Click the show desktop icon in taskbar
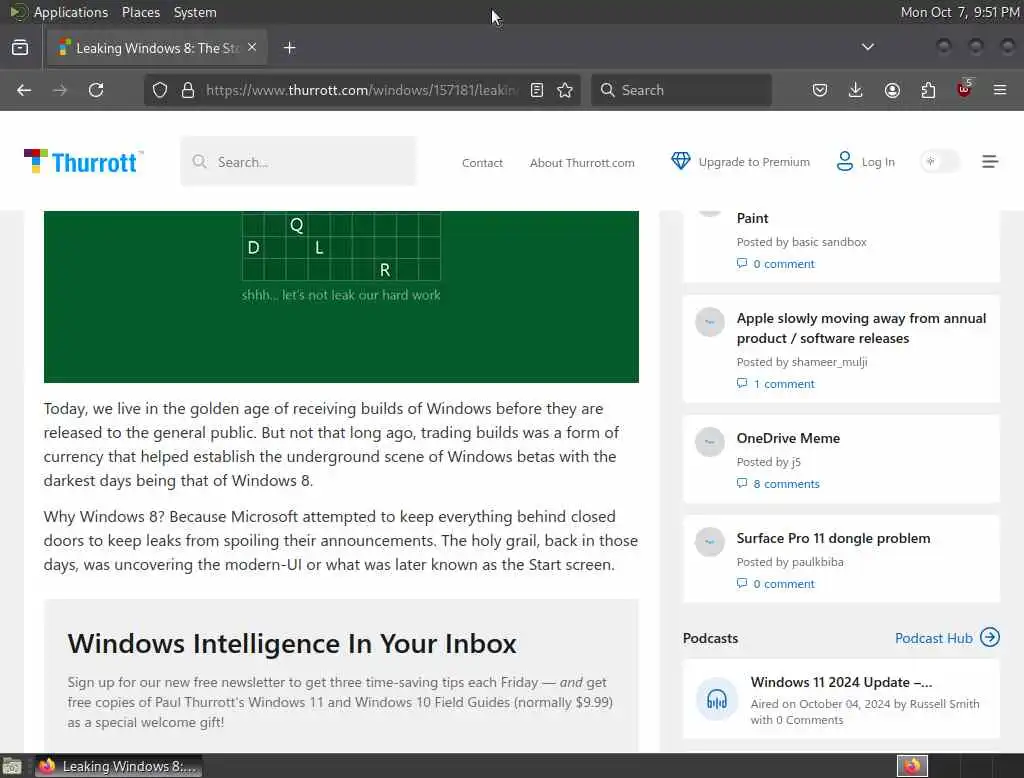Screen dimensions: 1024x778 pyautogui.click(x=12, y=766)
